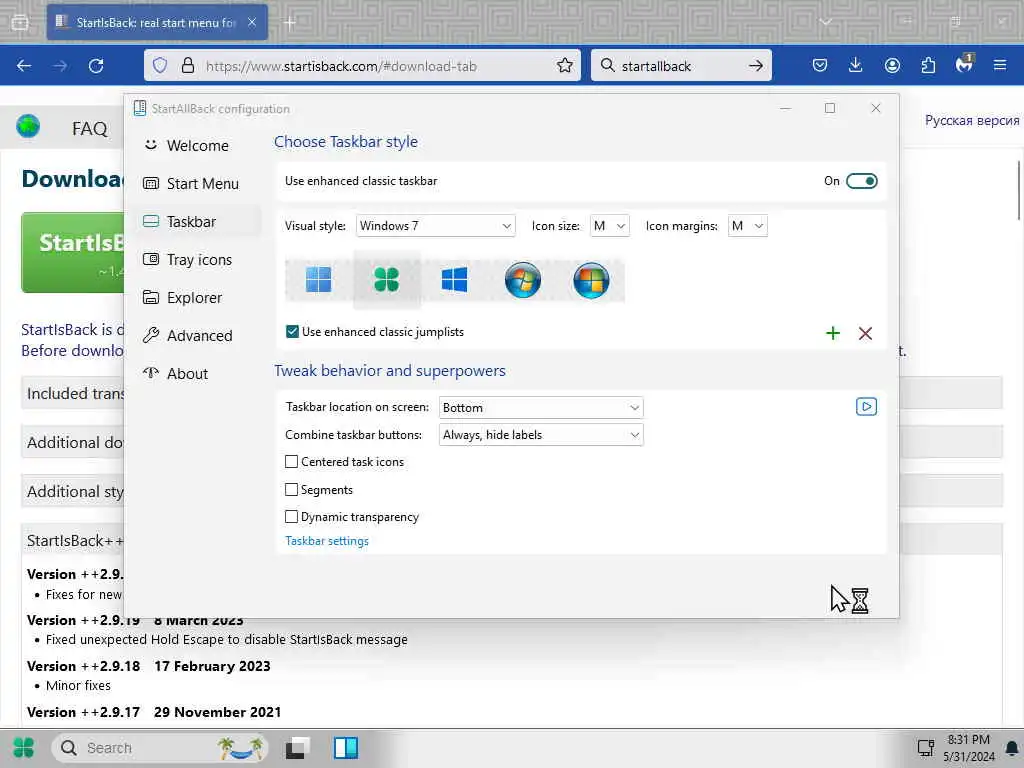The height and width of the screenshot is (768, 1024).
Task: Click the Firefox View icon beside tabs
Action: pyautogui.click(x=20, y=22)
